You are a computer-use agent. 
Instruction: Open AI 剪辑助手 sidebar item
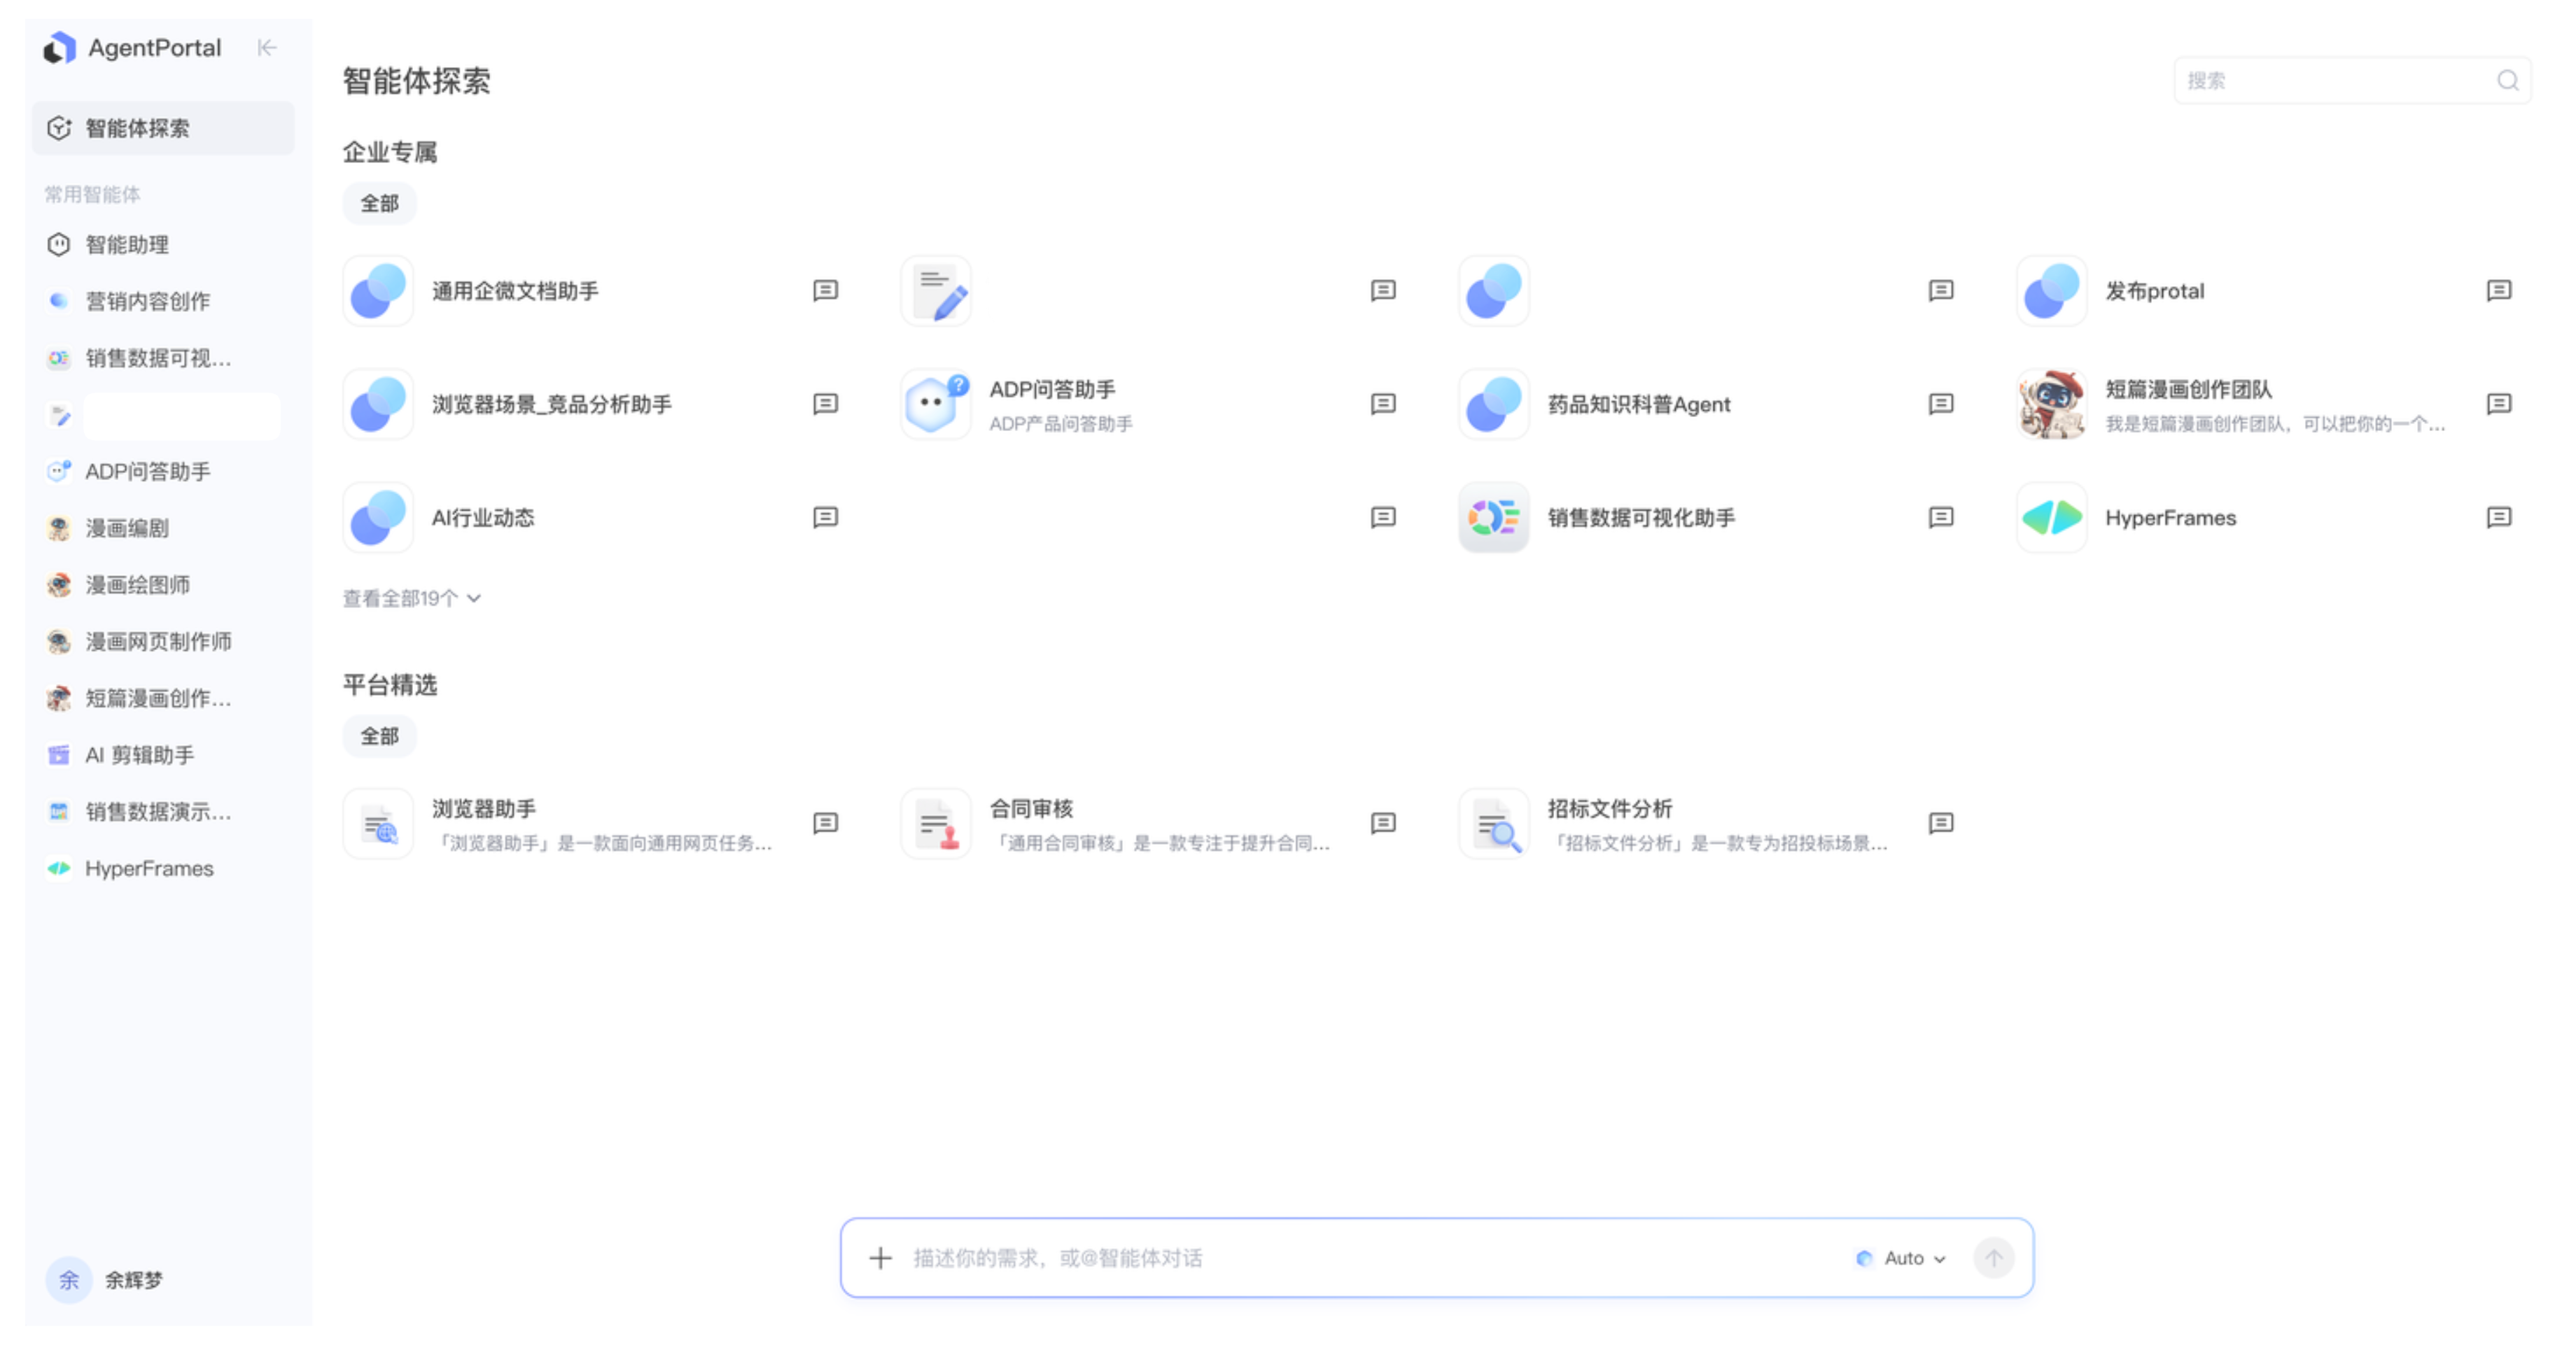(163, 755)
